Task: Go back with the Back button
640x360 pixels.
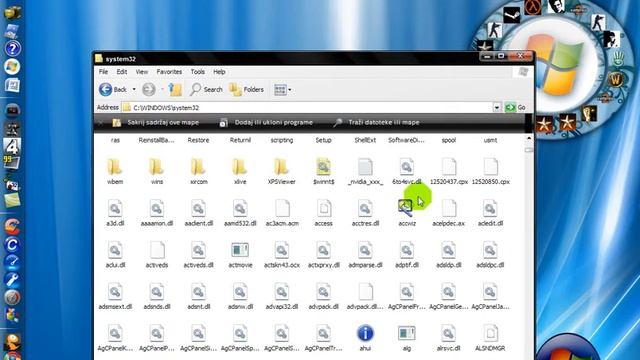Action: pos(112,89)
